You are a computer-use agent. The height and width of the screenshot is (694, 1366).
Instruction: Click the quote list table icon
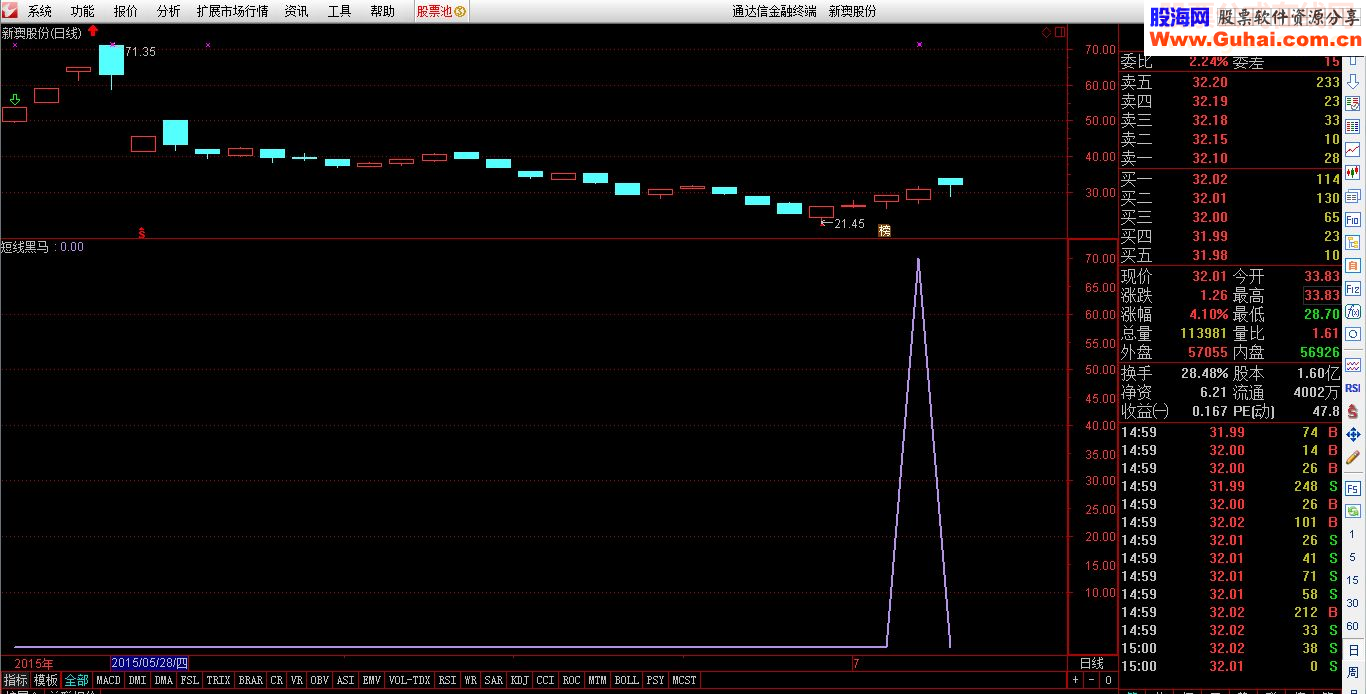(x=1353, y=126)
